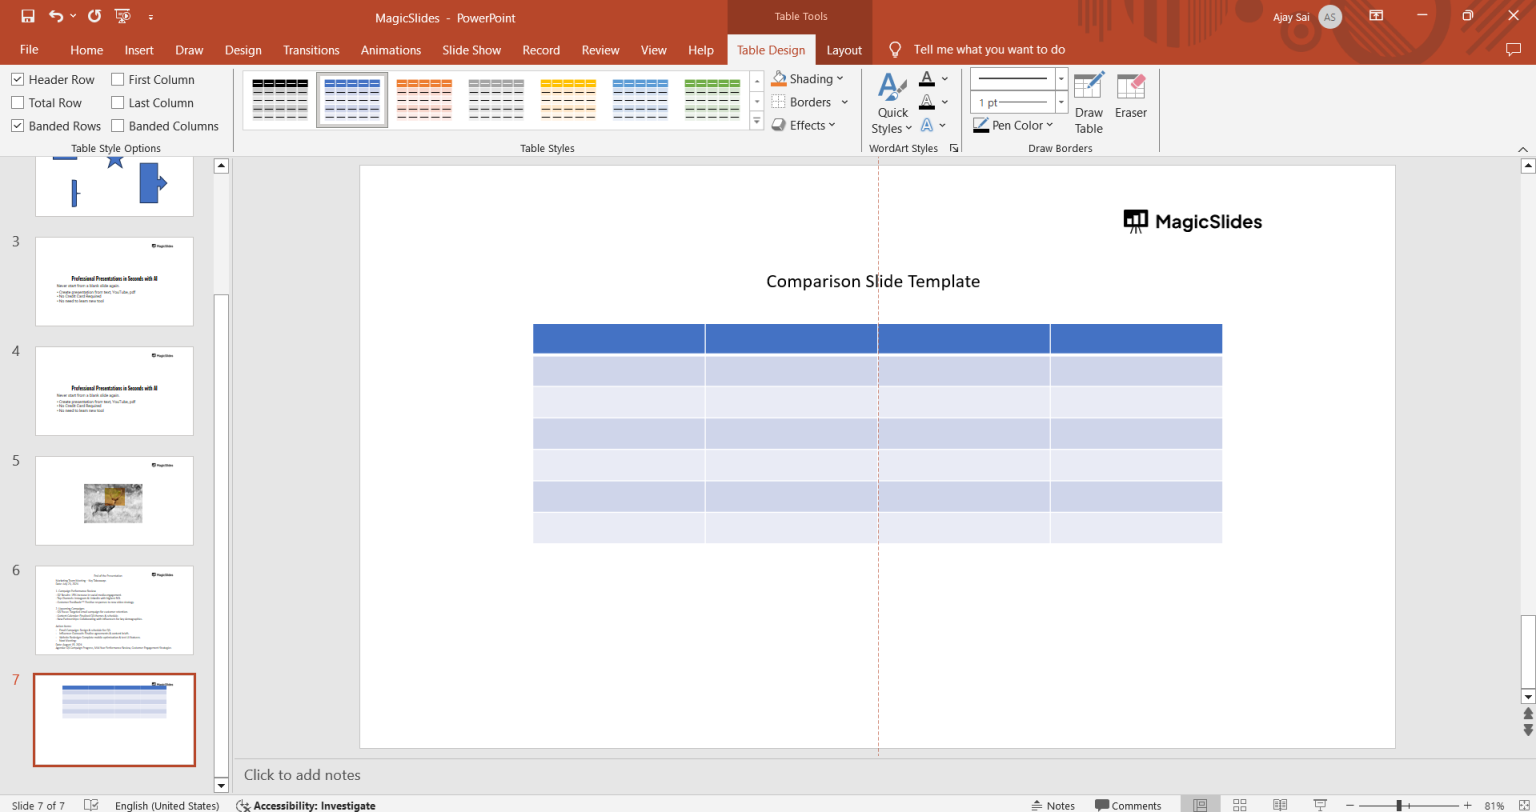Click Accessibility: Investigate in status bar
The height and width of the screenshot is (812, 1536).
pyautogui.click(x=305, y=805)
